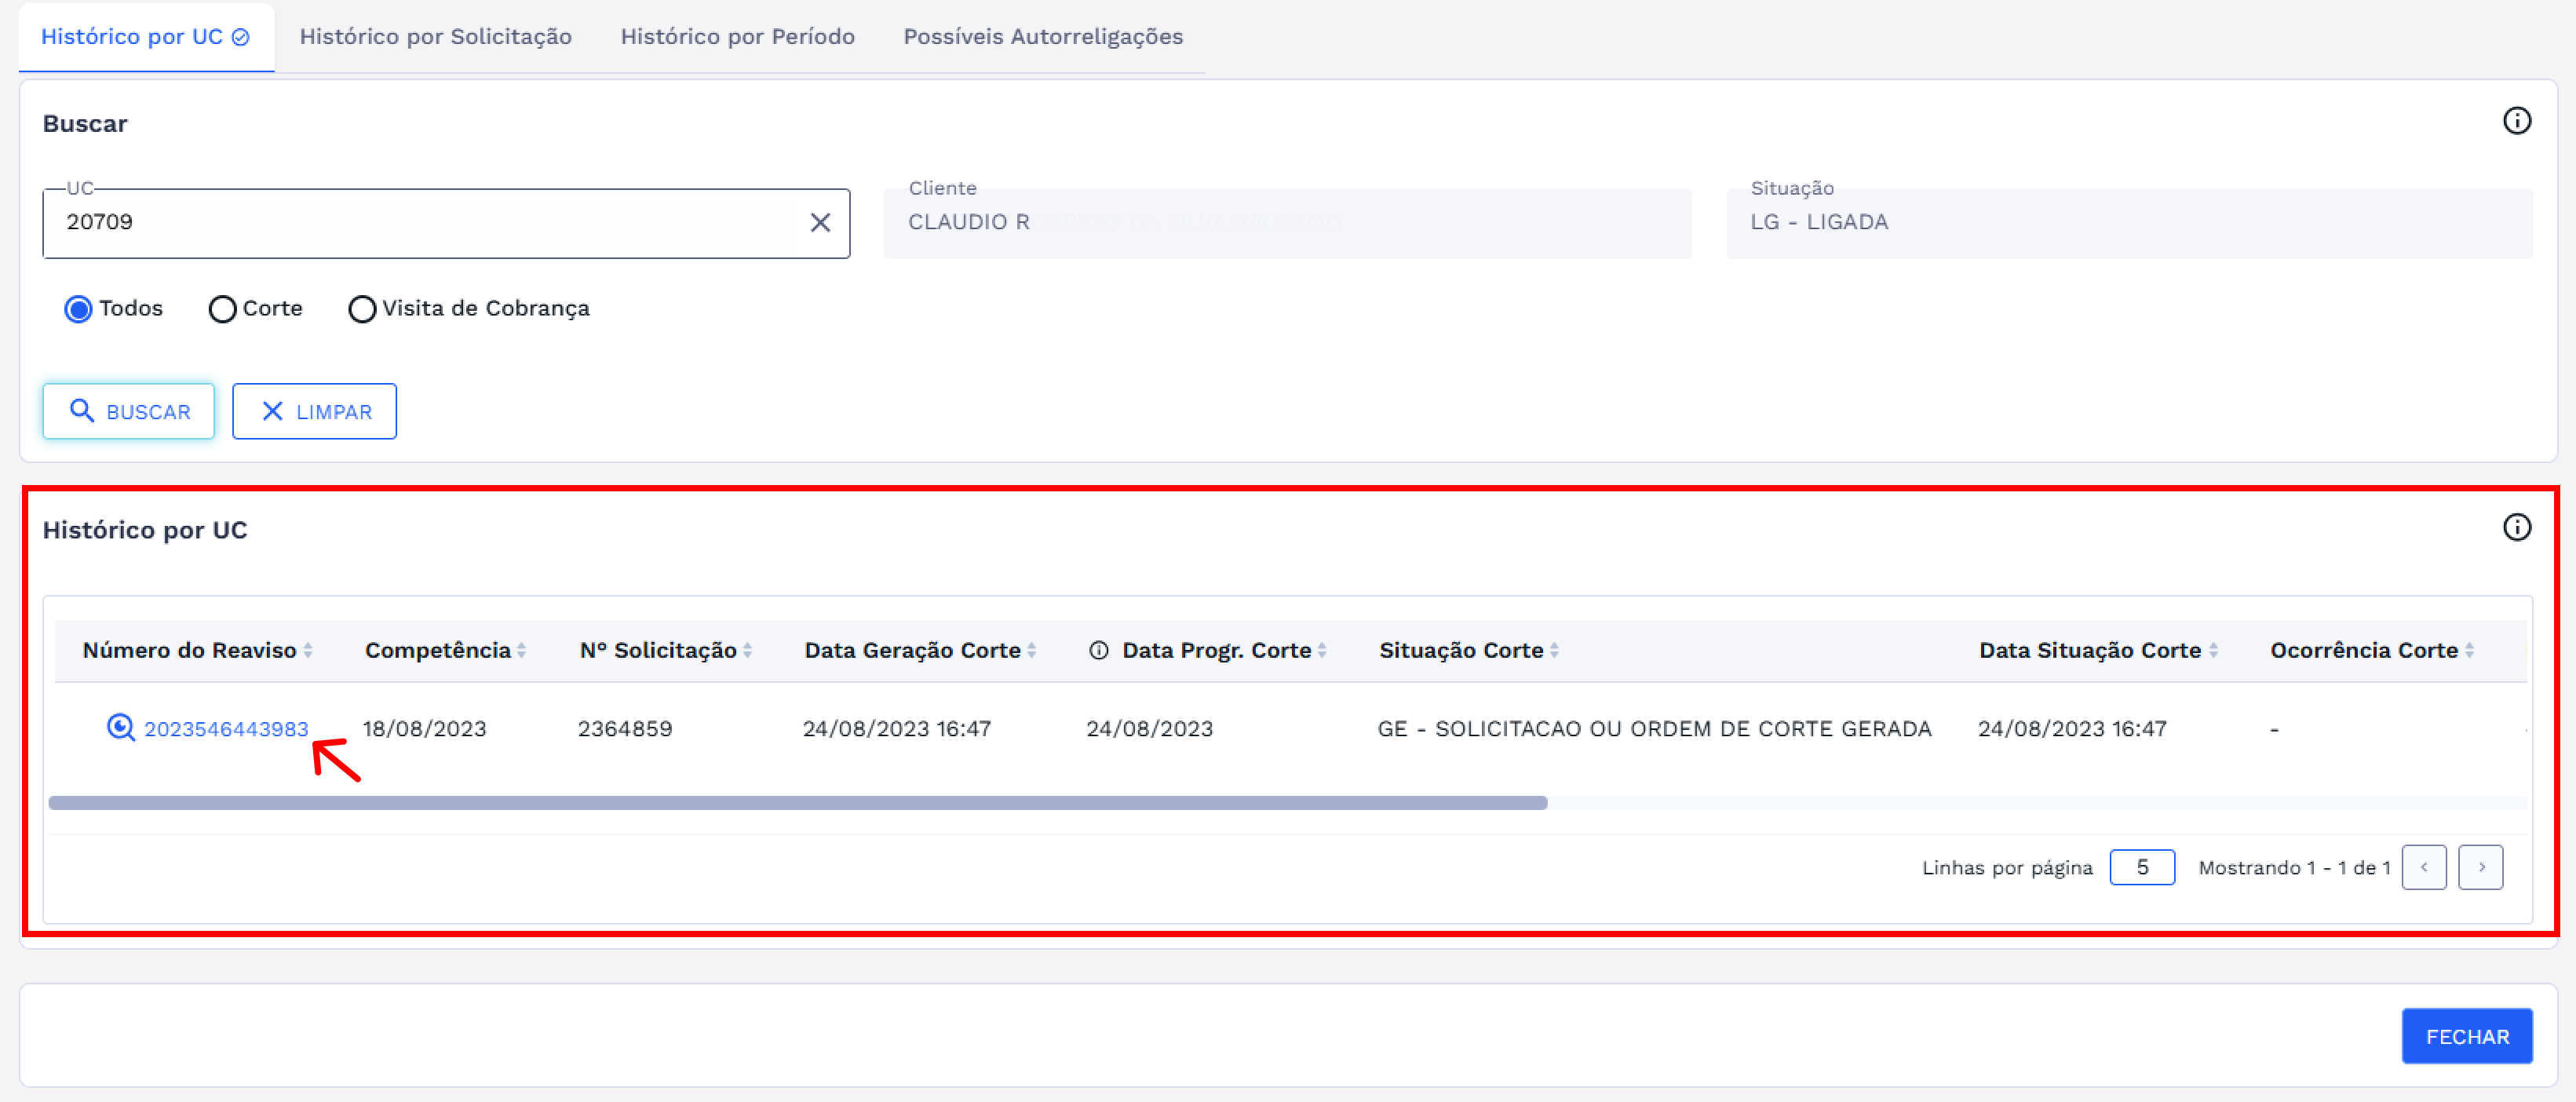The image size is (2576, 1102).
Task: Switch to Histórico por Solicitação tab
Action: click(435, 37)
